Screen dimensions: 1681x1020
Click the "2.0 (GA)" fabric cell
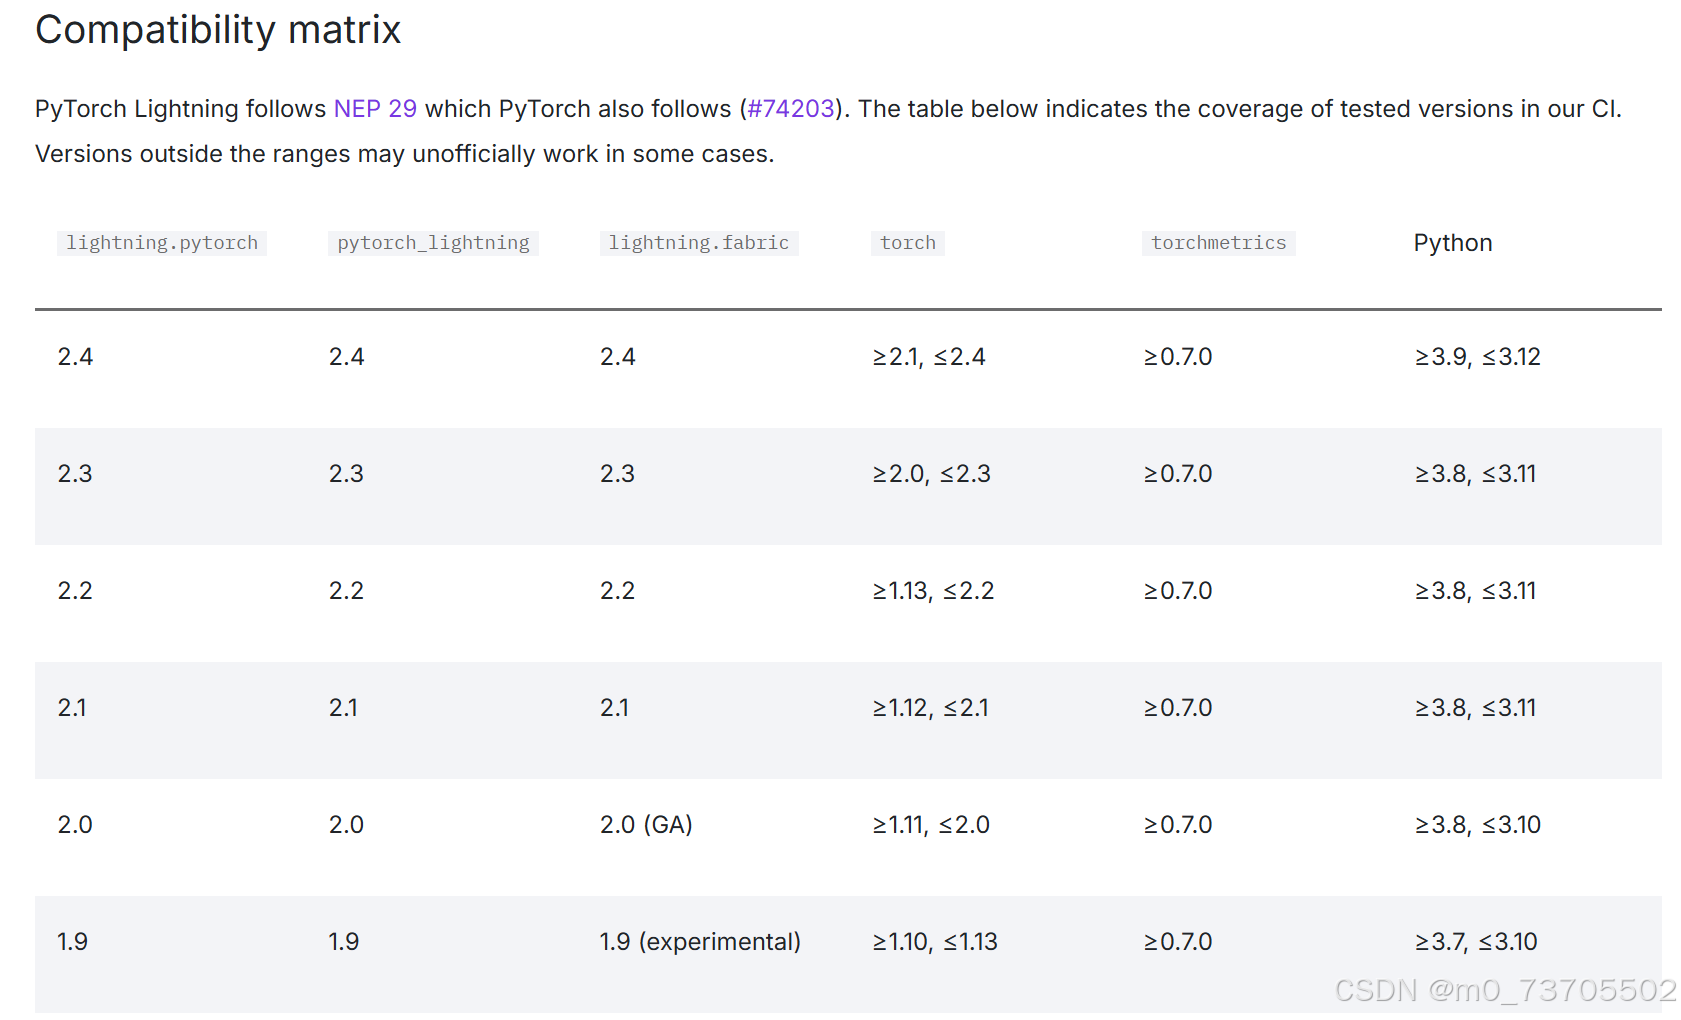coord(646,825)
